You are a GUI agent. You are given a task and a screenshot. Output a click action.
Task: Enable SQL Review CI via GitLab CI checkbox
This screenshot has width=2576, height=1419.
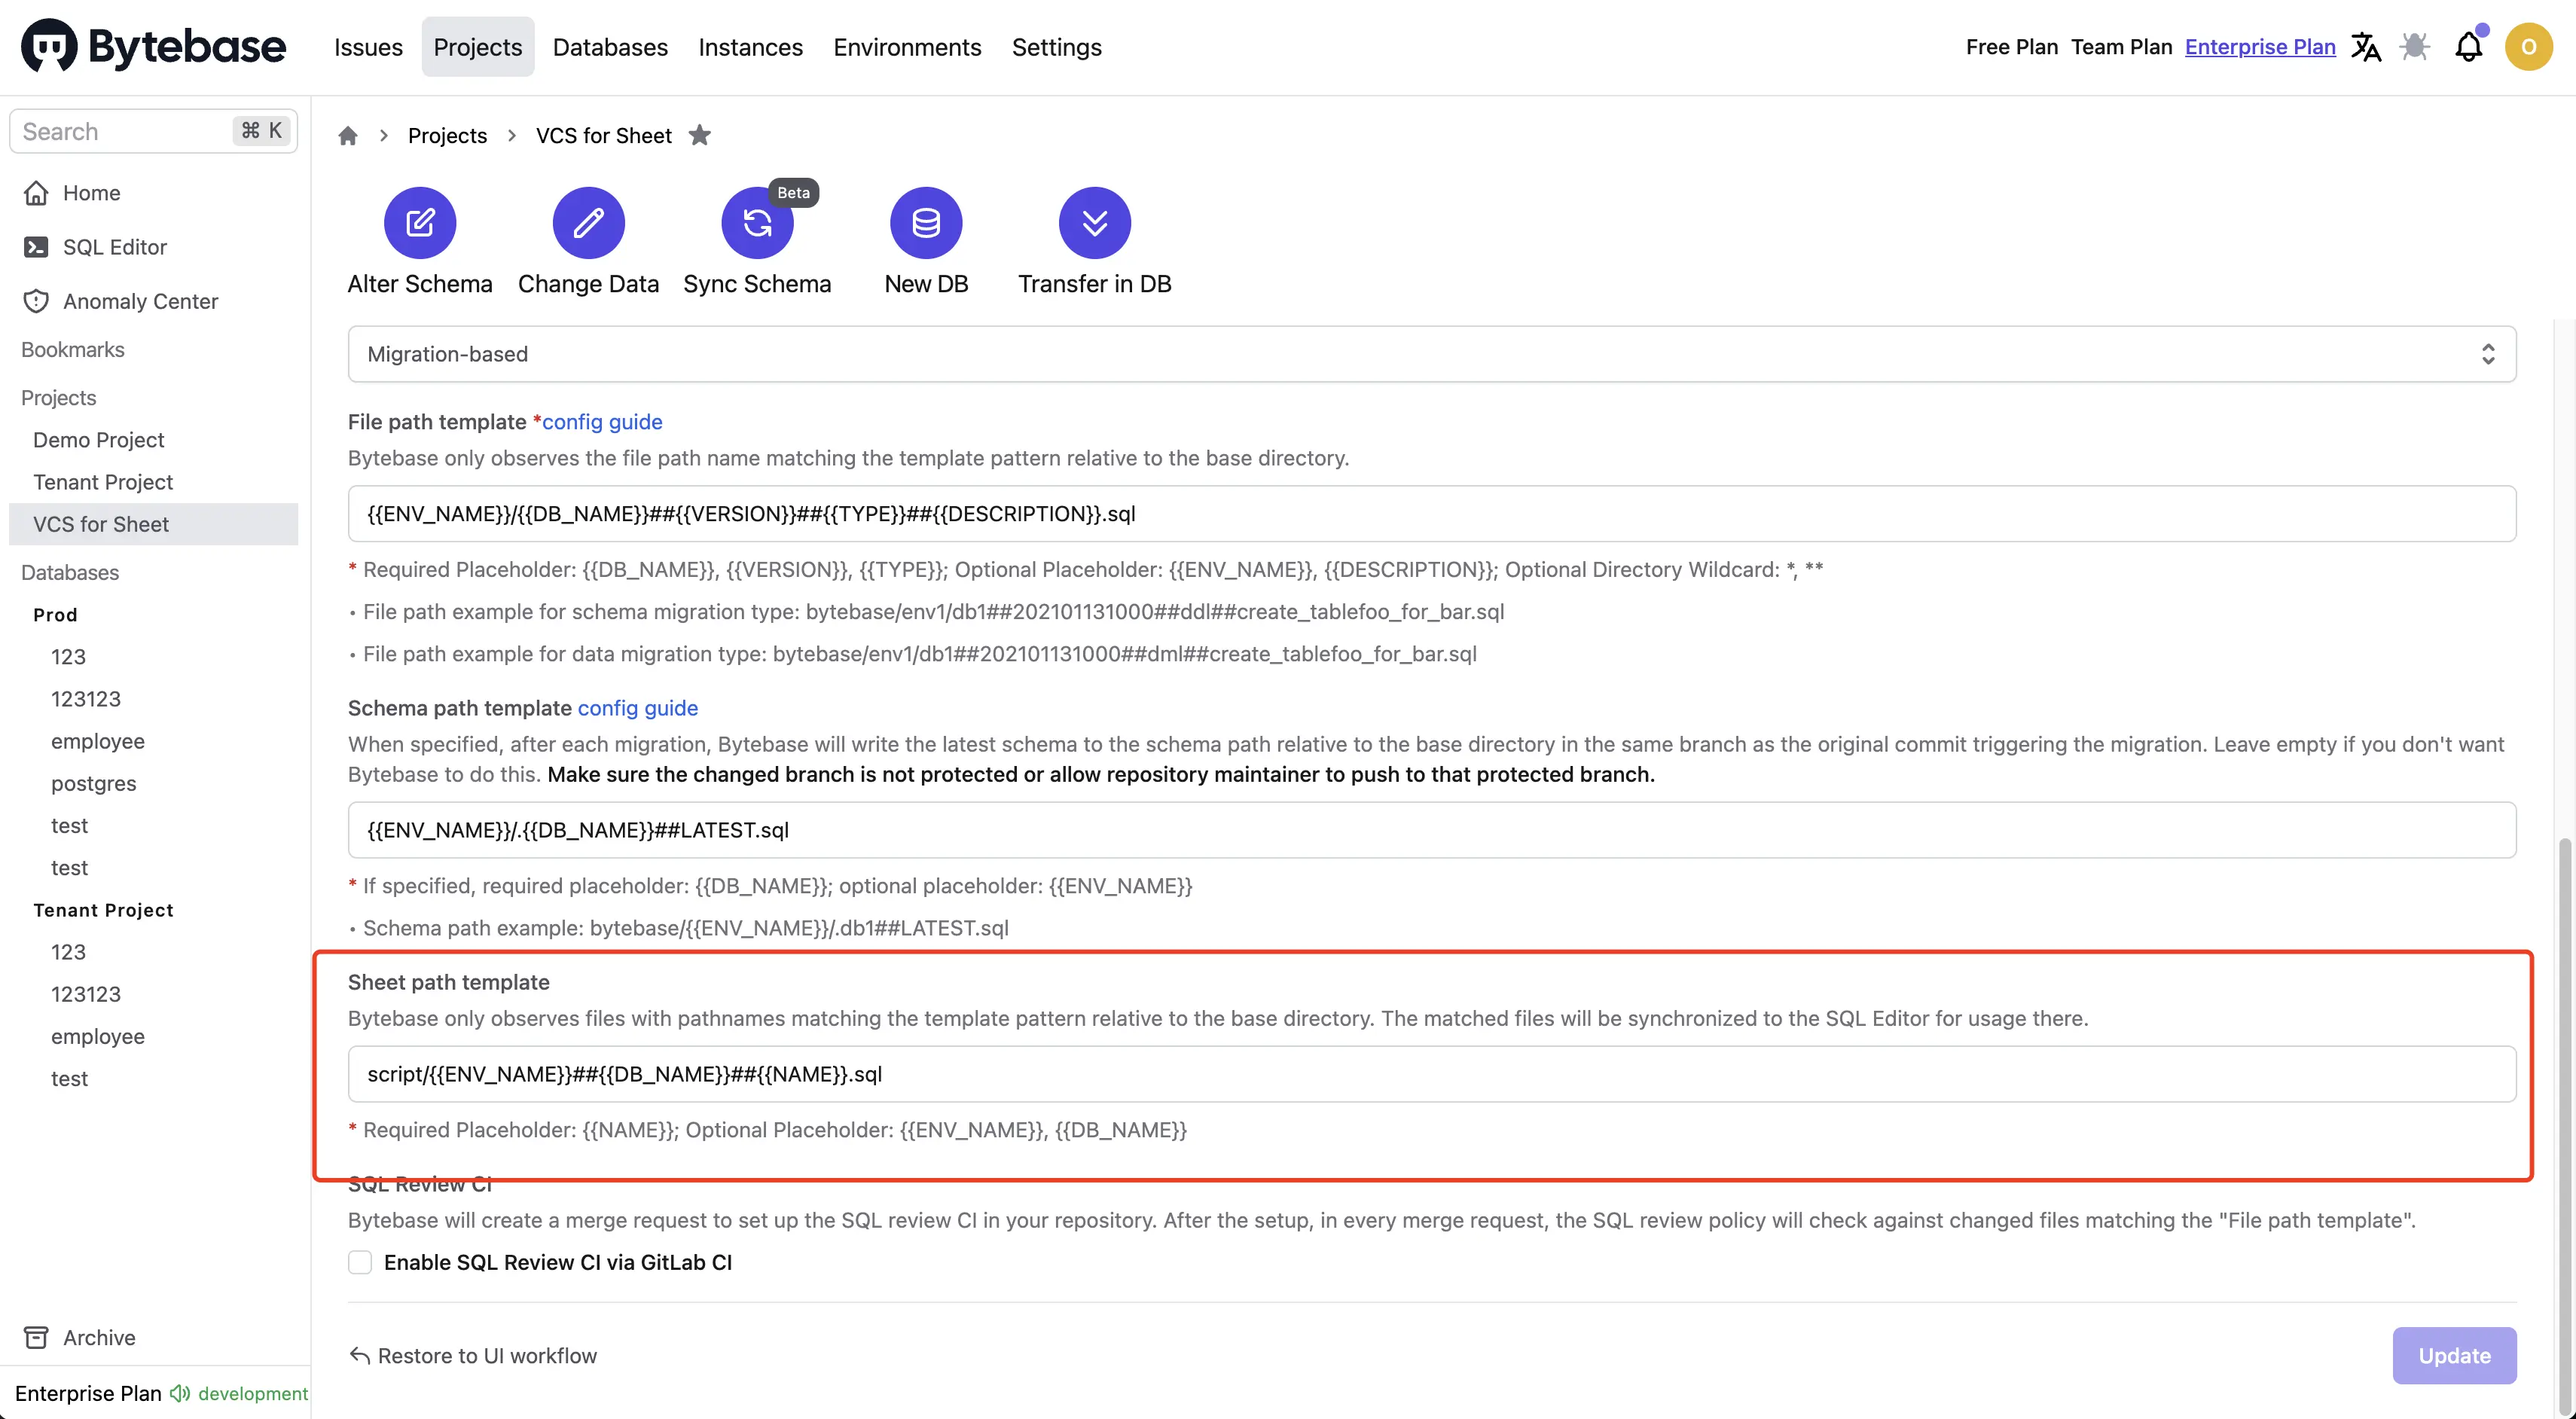coord(360,1262)
